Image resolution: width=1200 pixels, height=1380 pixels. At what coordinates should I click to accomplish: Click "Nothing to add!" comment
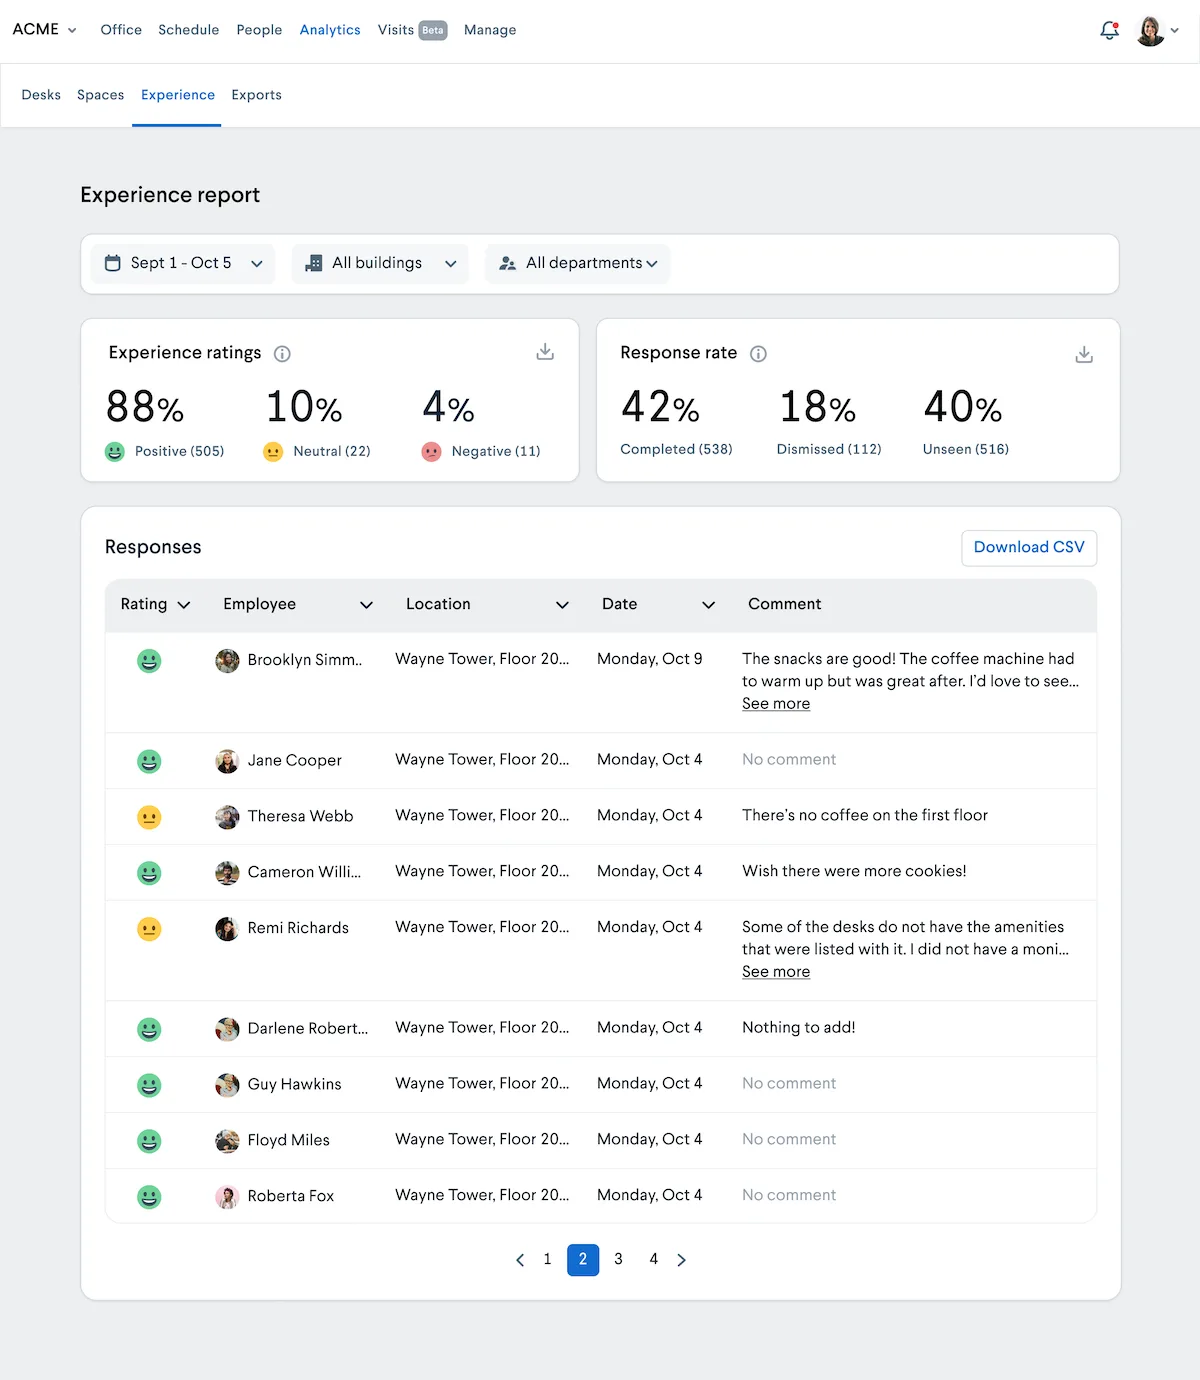pos(799,1027)
